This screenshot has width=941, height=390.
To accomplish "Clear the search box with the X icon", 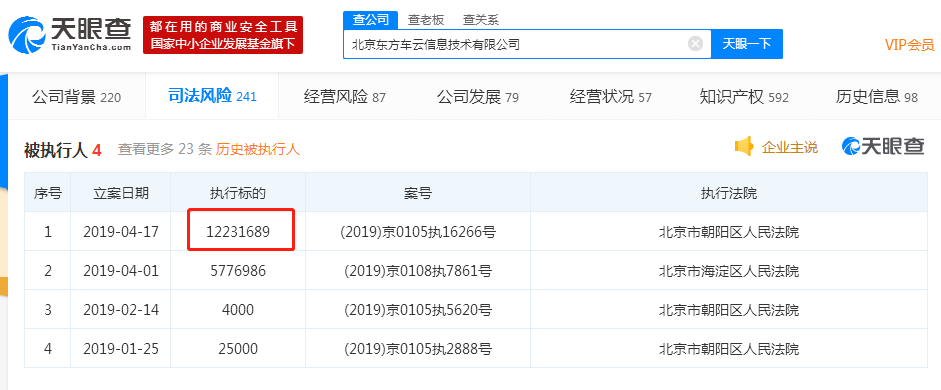I will click(695, 44).
